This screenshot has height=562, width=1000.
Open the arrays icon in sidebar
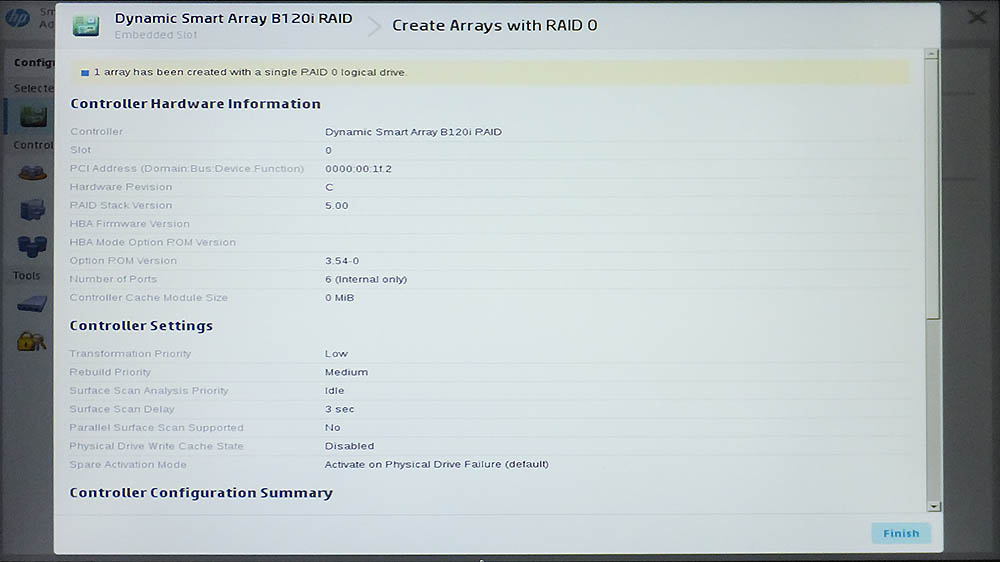pos(32,172)
